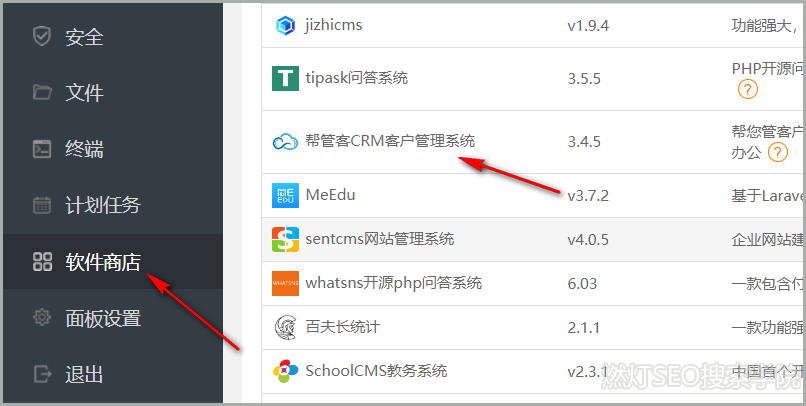
Task: Click the blue hexagon jizhicms icon
Action: point(285,25)
